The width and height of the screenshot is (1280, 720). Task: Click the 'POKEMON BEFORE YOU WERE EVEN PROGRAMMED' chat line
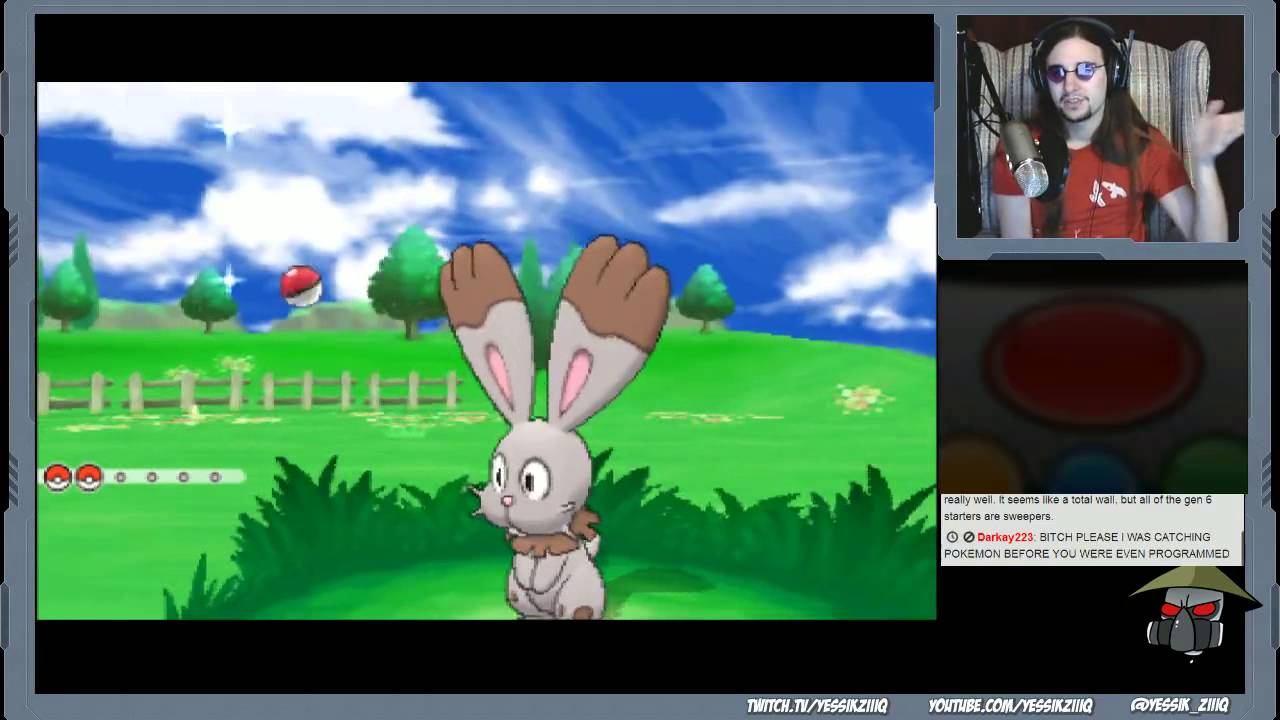(x=1087, y=554)
